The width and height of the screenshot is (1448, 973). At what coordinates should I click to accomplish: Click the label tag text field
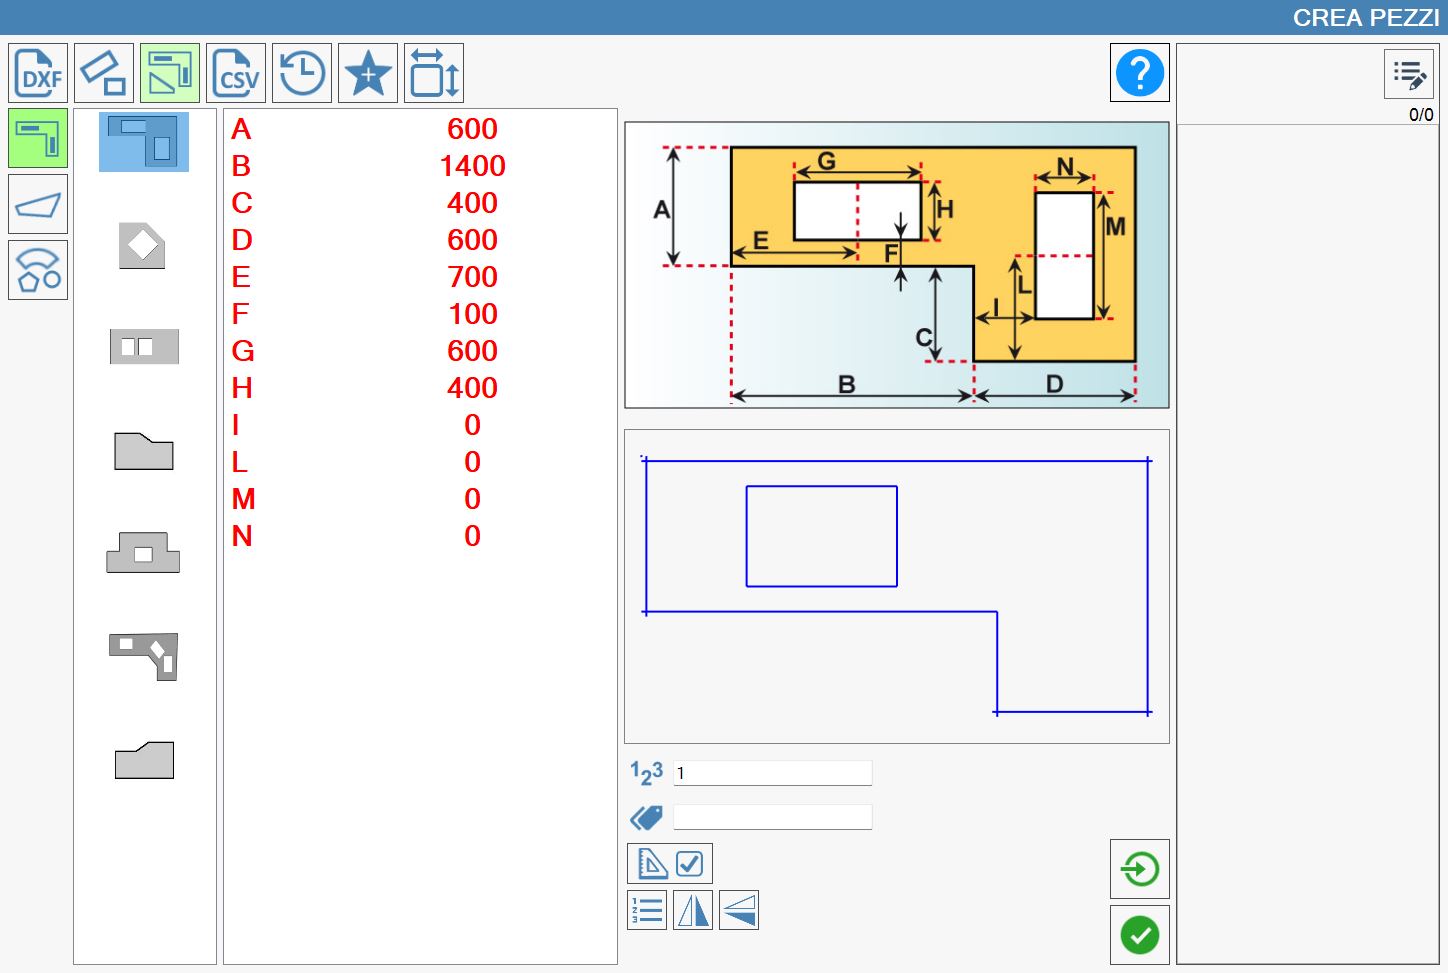pyautogui.click(x=773, y=817)
